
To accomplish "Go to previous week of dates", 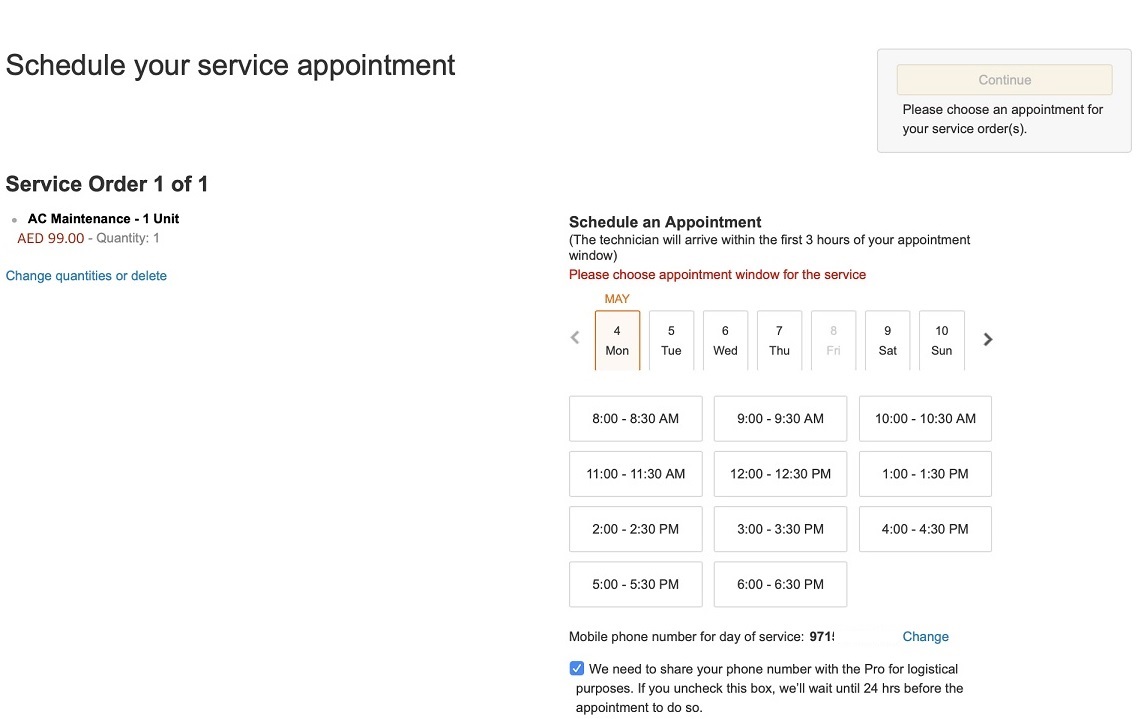I will point(575,339).
